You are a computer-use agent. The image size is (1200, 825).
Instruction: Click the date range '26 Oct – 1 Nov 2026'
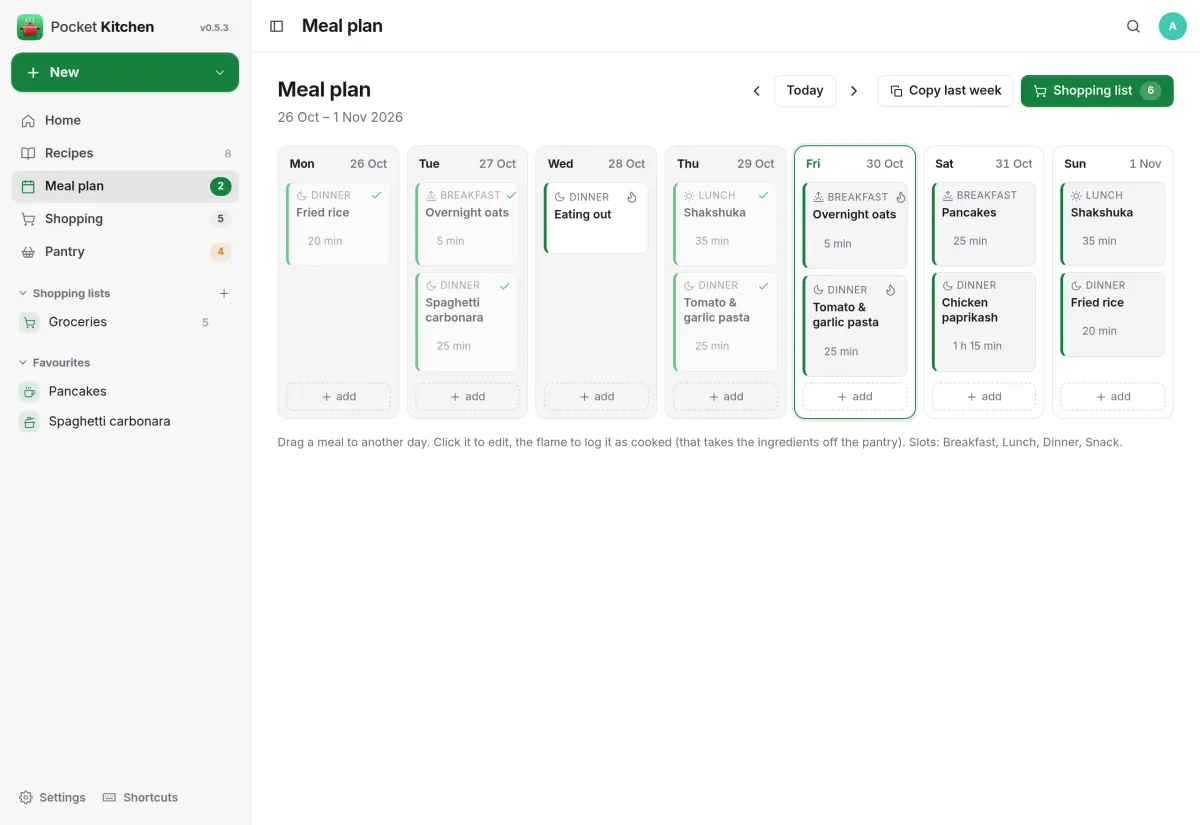[x=340, y=117]
